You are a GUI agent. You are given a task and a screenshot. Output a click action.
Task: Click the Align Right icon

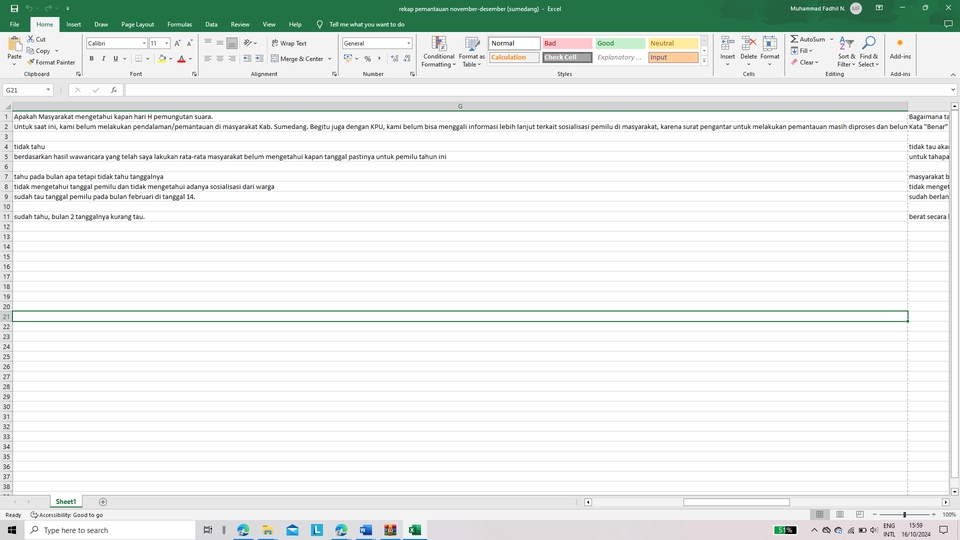pyautogui.click(x=231, y=59)
